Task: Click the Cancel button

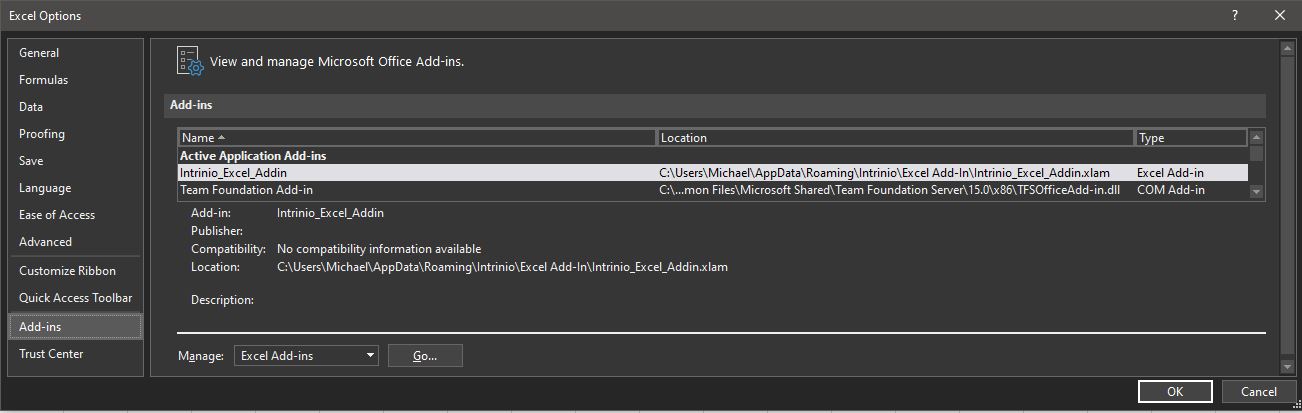Action: click(x=1259, y=392)
